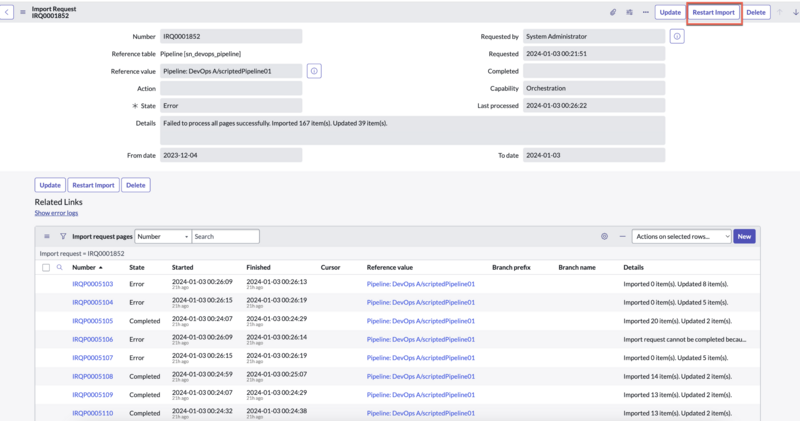
Task: Open pipeline reference link in IRQP0005103 row
Action: 420,284
